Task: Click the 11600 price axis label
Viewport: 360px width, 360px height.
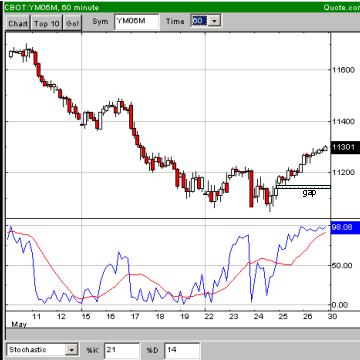Action: coord(344,70)
